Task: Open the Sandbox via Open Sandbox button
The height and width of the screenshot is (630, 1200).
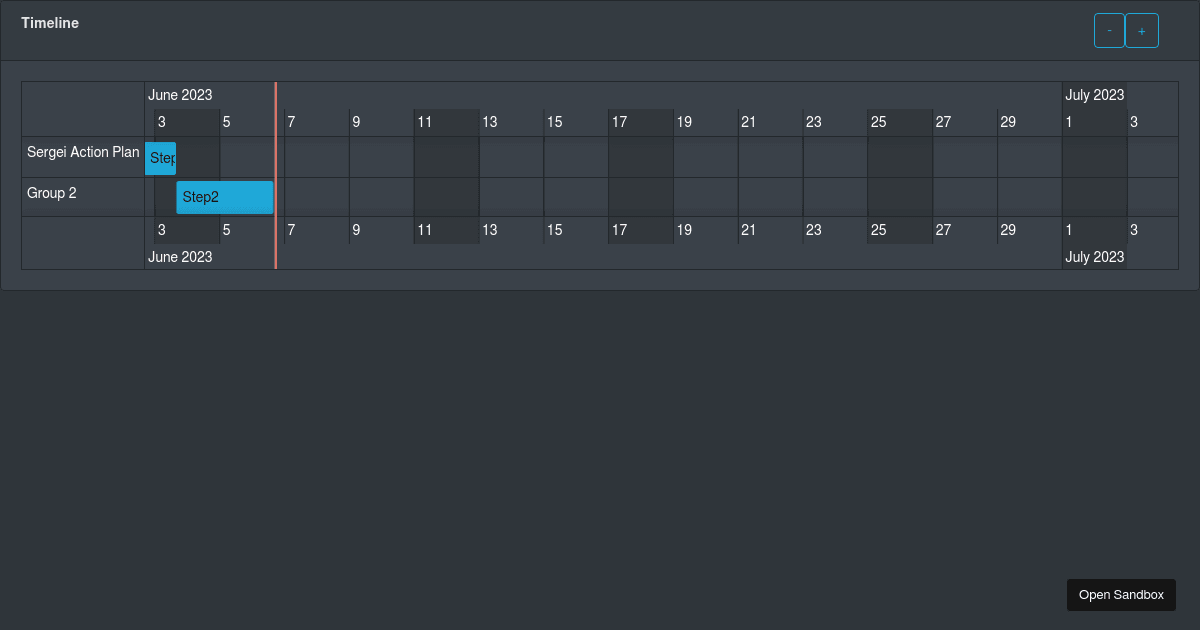Action: (x=1121, y=595)
